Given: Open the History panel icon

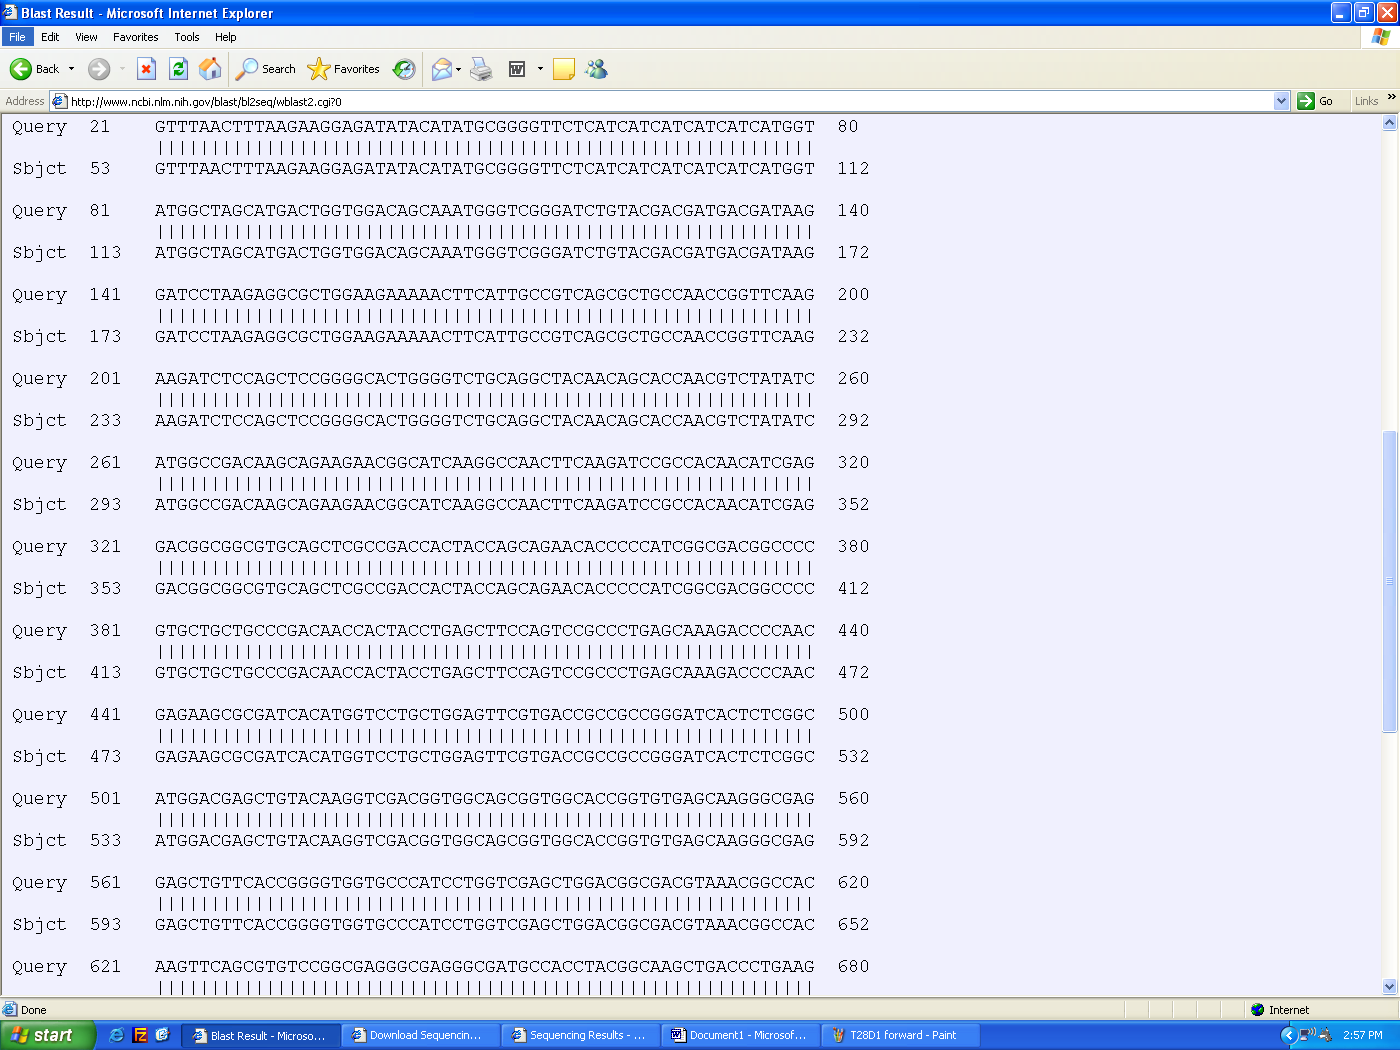Looking at the screenshot, I should tap(404, 69).
